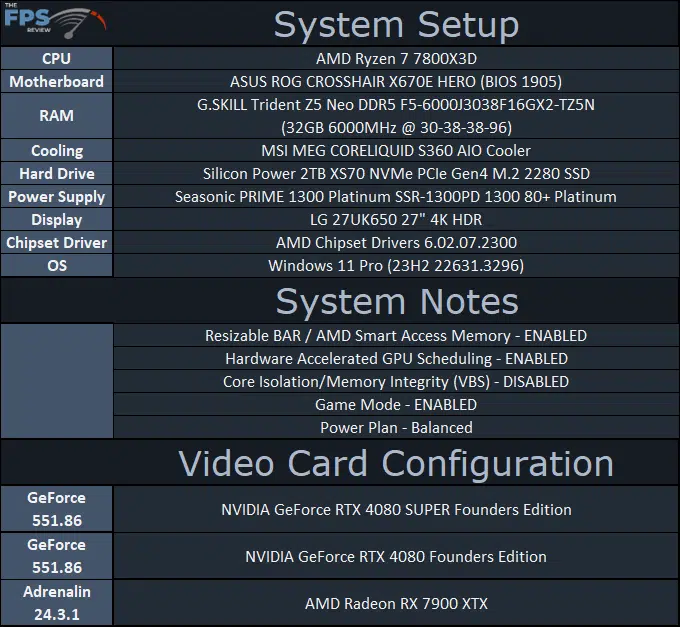Select 'LG 27UK650 27" 4K HDR' text
The image size is (680, 627).
396,219
